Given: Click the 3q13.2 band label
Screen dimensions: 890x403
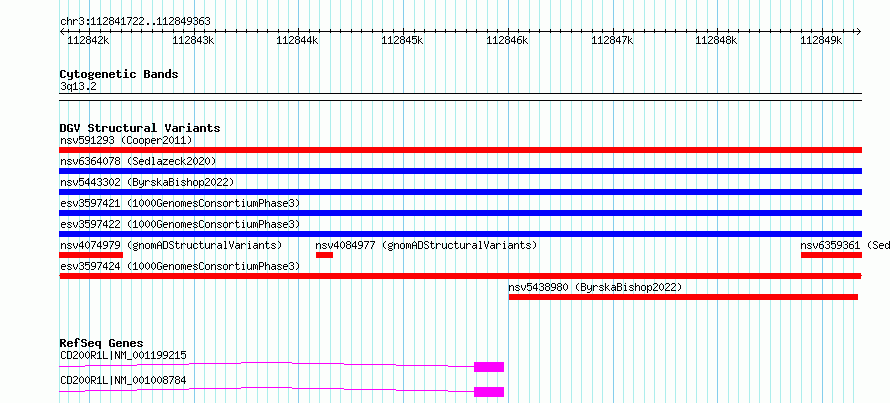Looking at the screenshot, I should coord(78,86).
